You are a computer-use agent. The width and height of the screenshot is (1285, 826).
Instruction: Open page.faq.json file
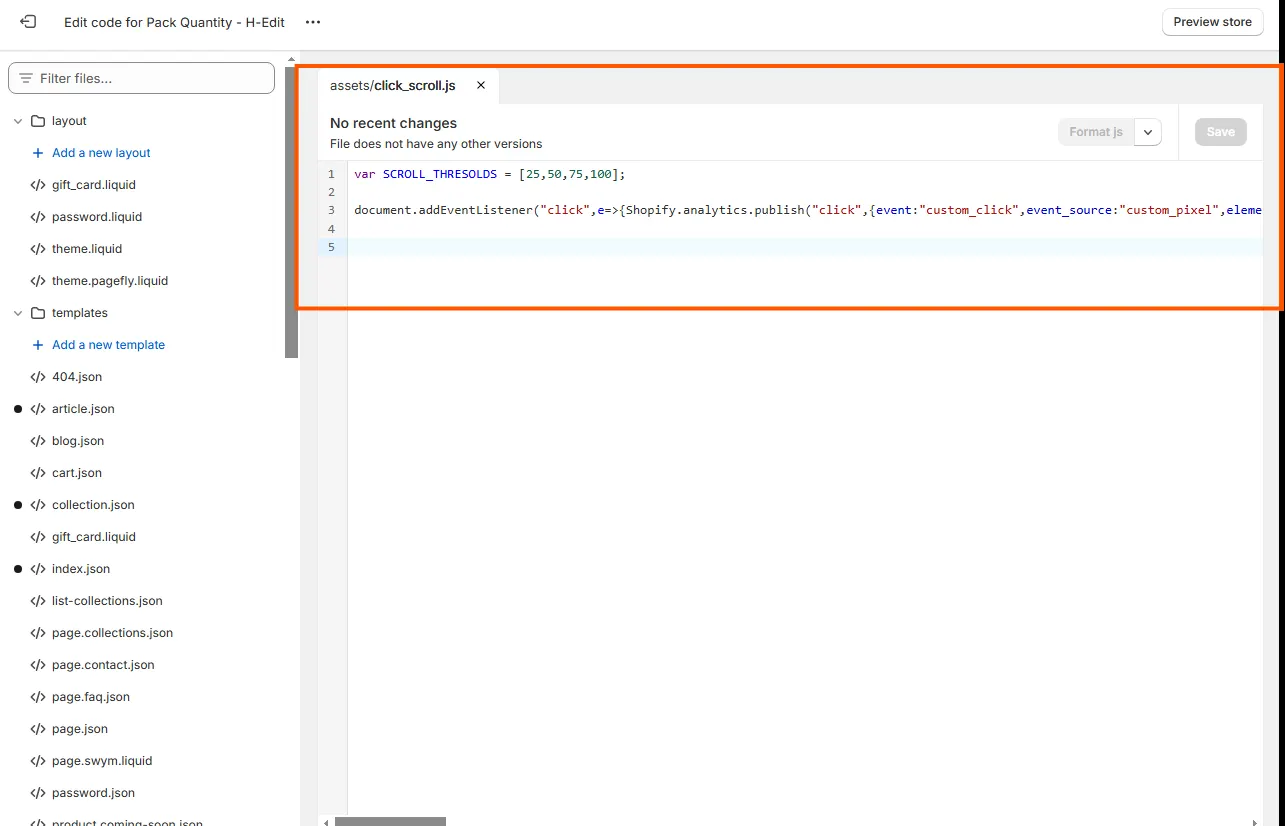[x=91, y=697]
